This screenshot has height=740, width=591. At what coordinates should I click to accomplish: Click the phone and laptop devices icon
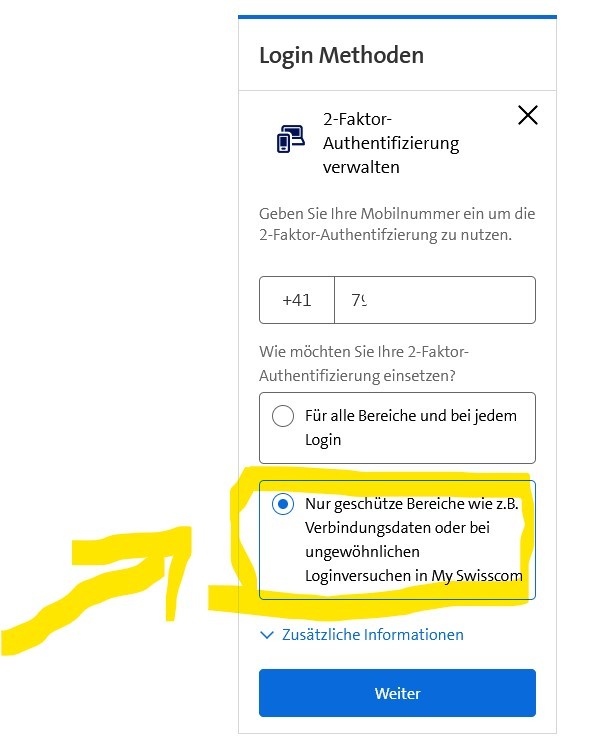pyautogui.click(x=290, y=139)
